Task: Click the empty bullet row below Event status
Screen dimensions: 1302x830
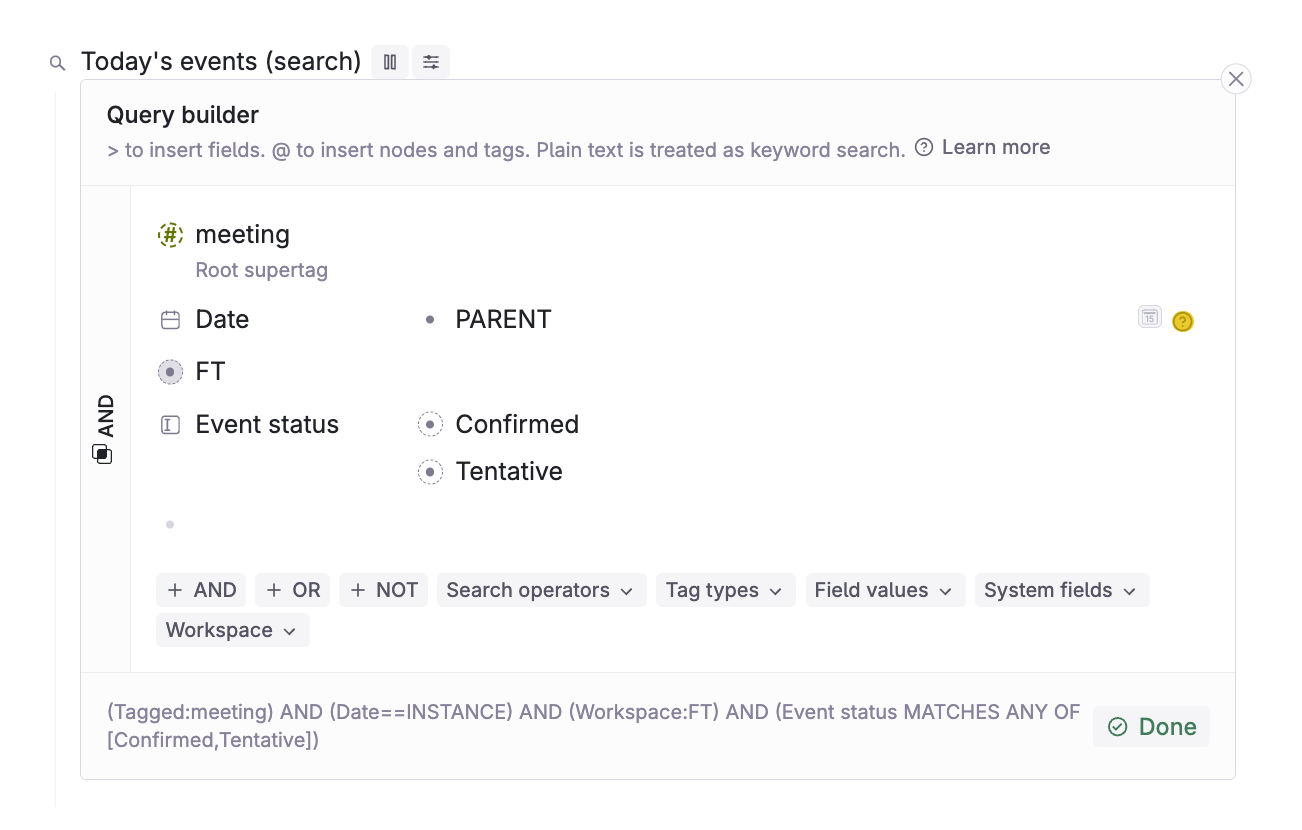Action: pos(170,524)
